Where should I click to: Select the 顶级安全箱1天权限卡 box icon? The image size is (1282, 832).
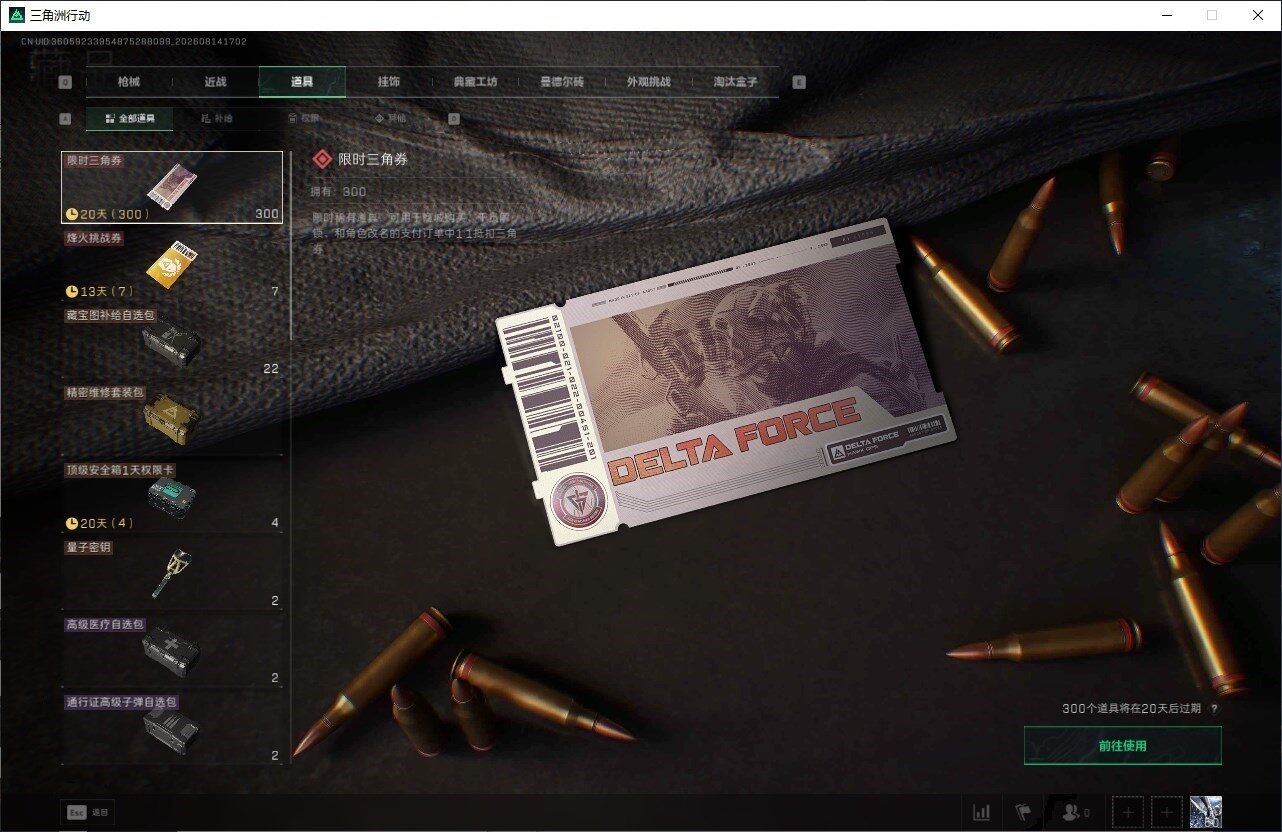(x=172, y=496)
